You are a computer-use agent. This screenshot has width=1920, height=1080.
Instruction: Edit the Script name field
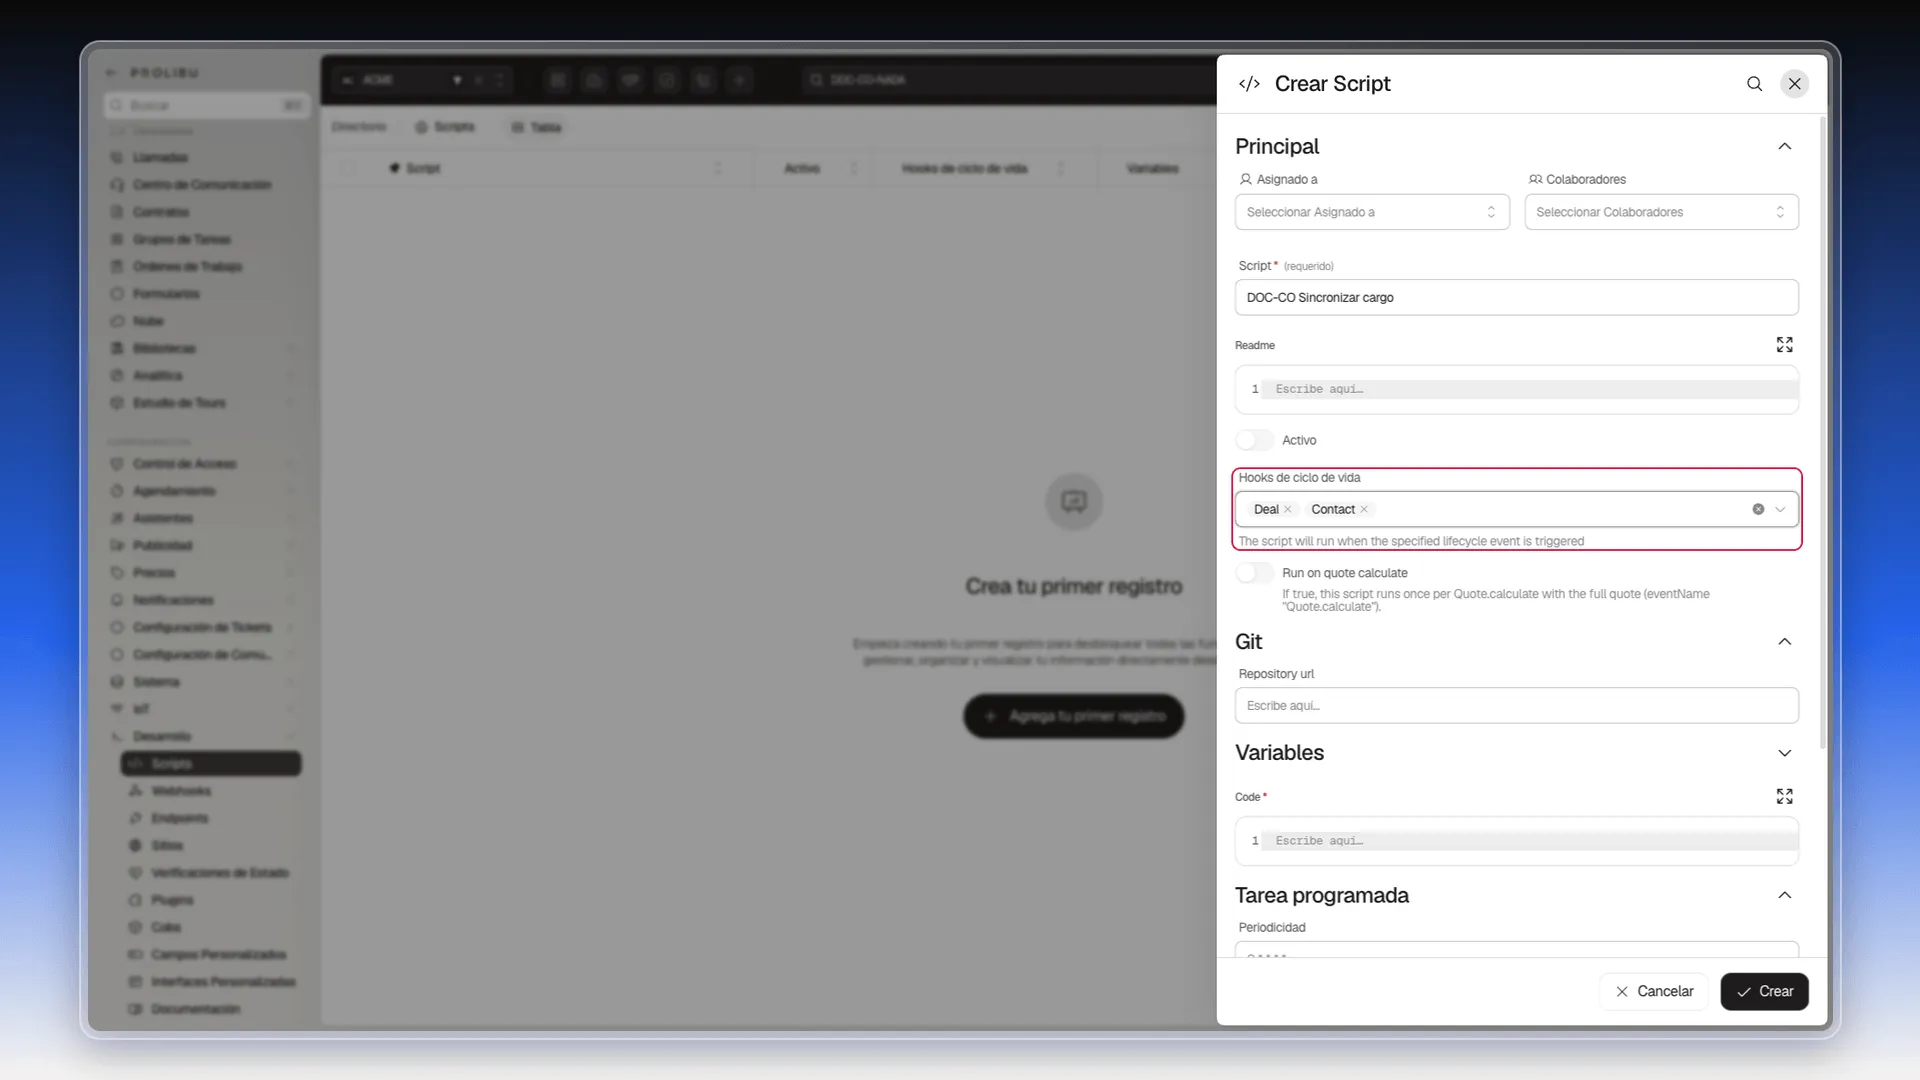pos(1516,298)
